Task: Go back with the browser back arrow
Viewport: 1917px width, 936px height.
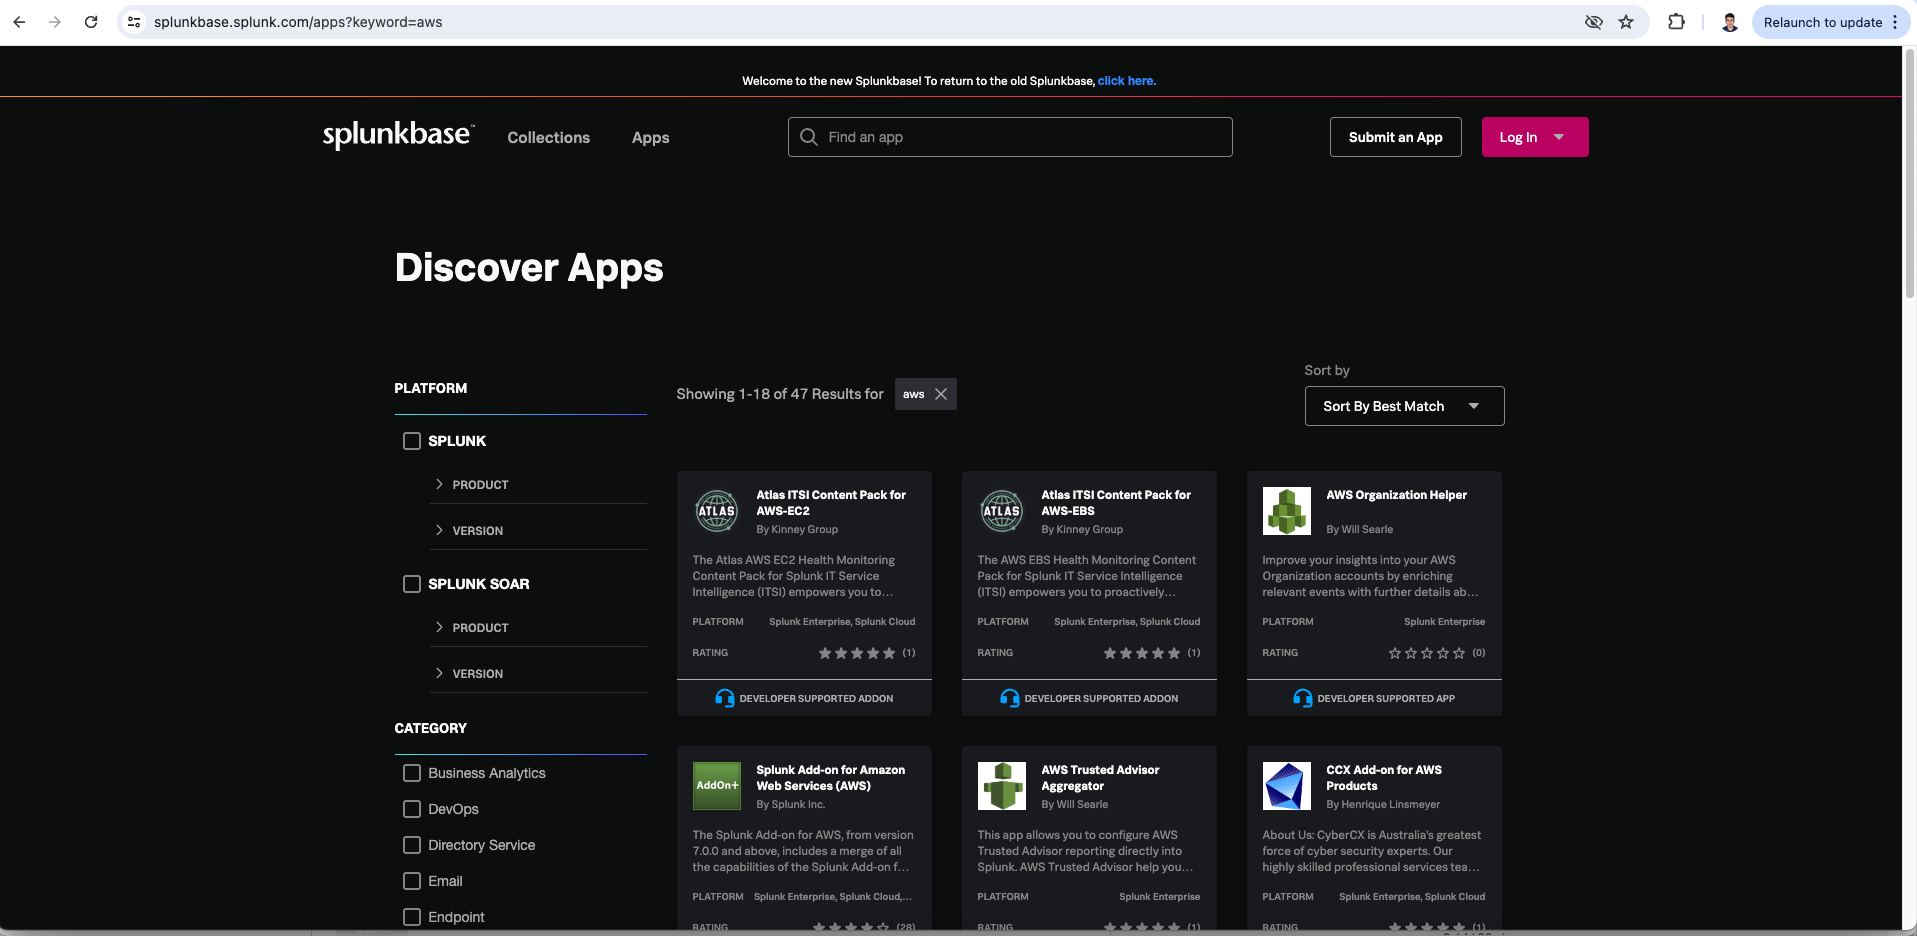Action: click(19, 22)
